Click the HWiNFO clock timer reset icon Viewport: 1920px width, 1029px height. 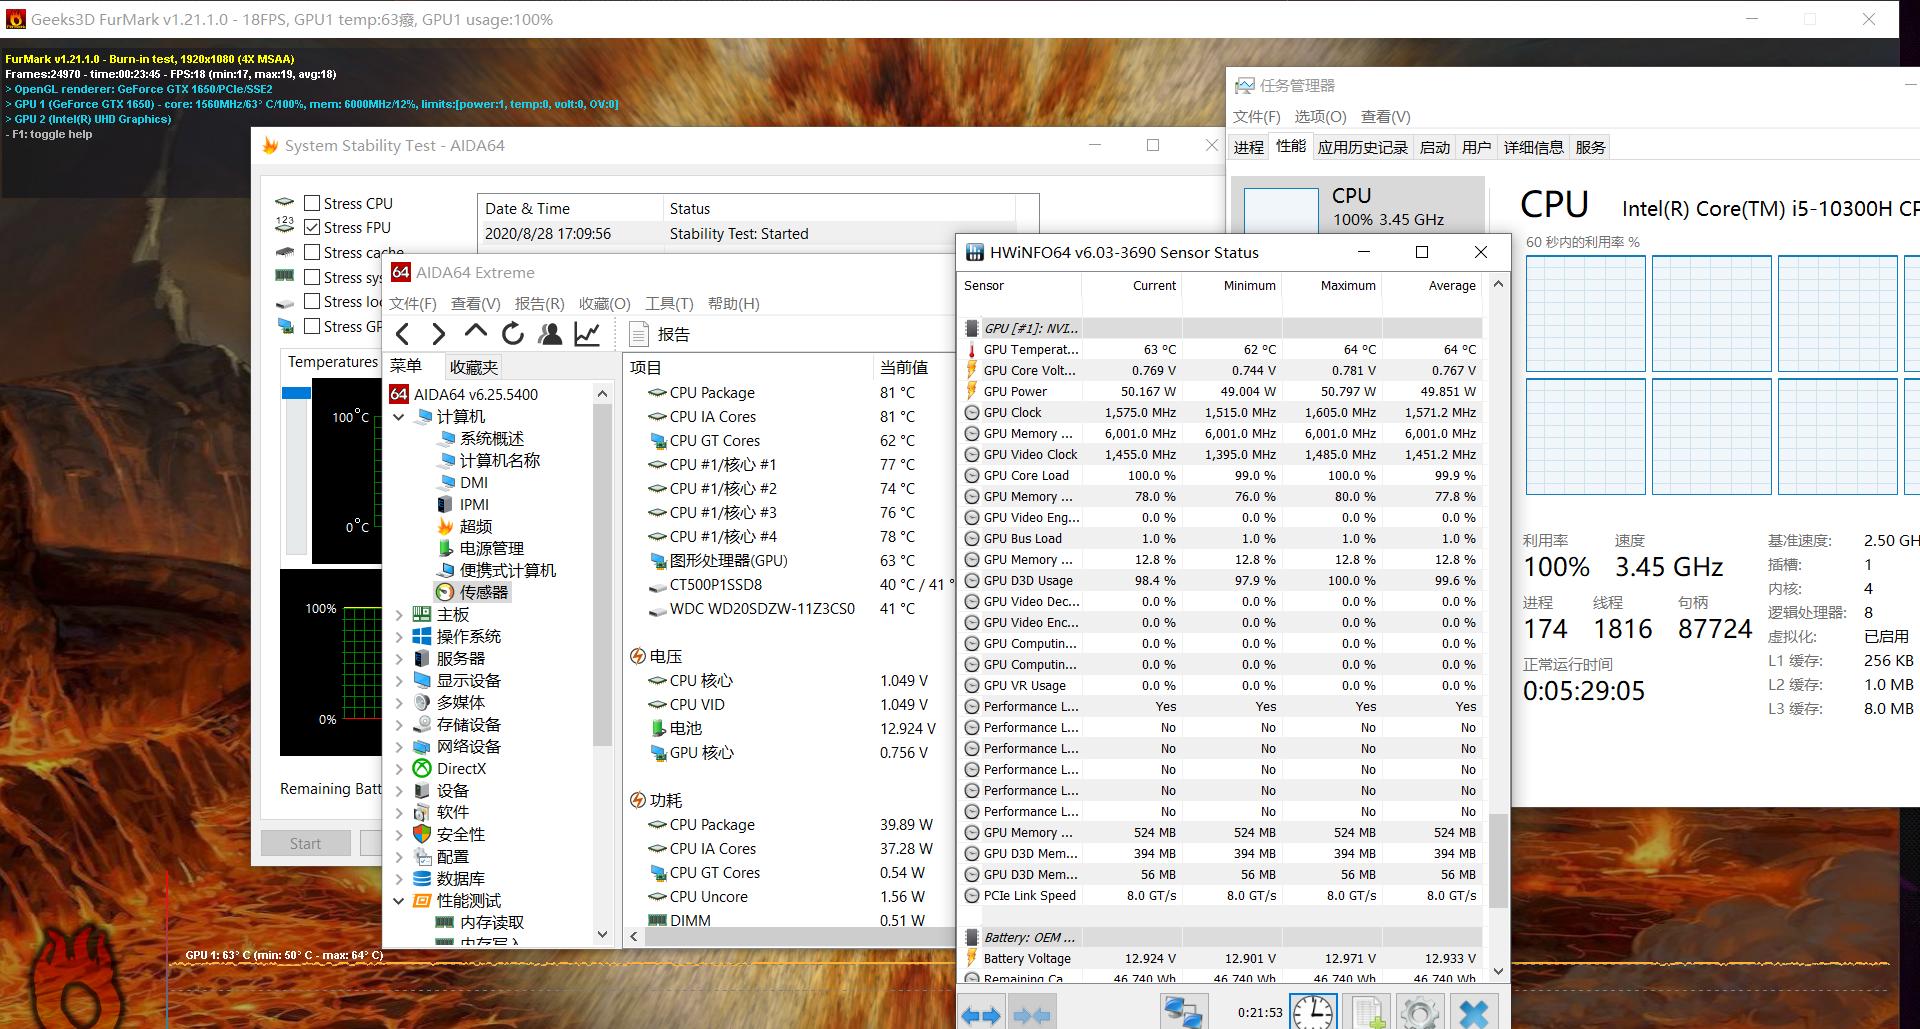click(1312, 1012)
